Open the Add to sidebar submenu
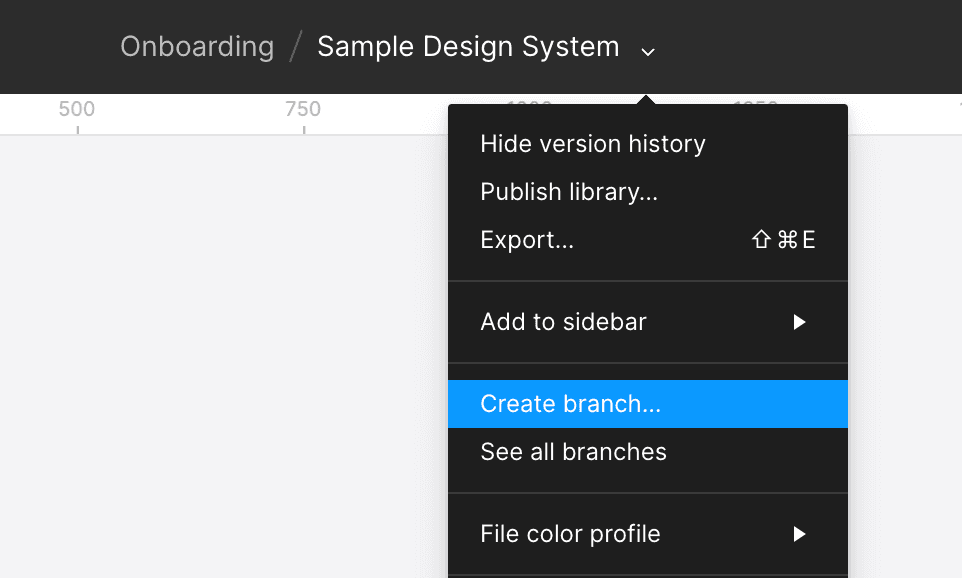 tap(648, 322)
